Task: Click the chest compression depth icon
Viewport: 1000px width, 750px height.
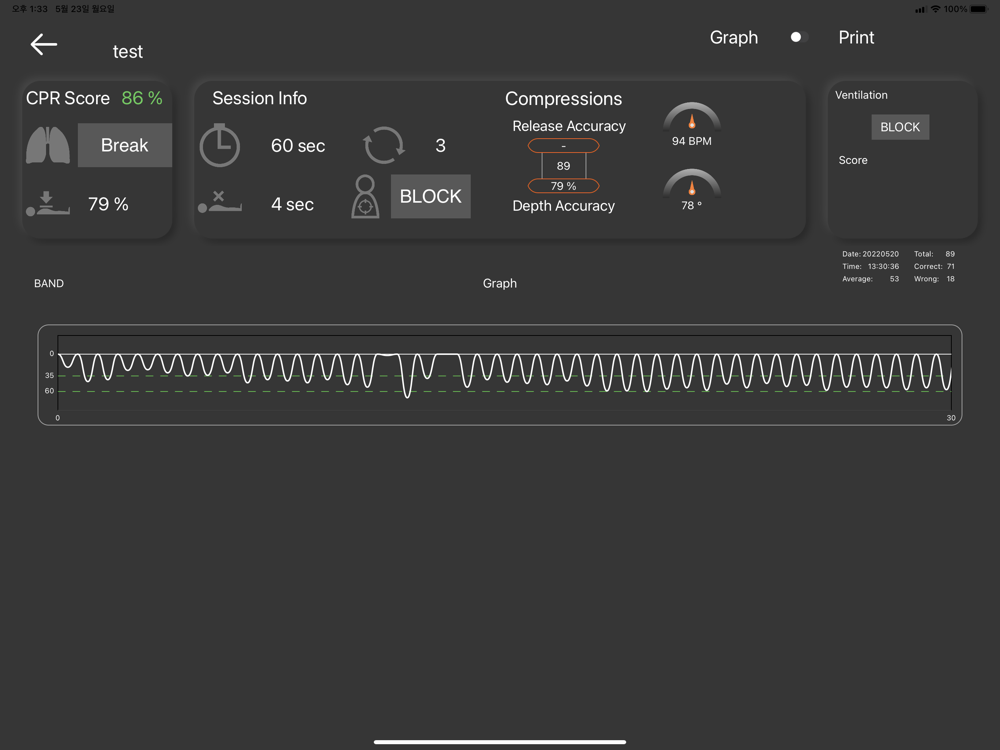Action: (48, 203)
